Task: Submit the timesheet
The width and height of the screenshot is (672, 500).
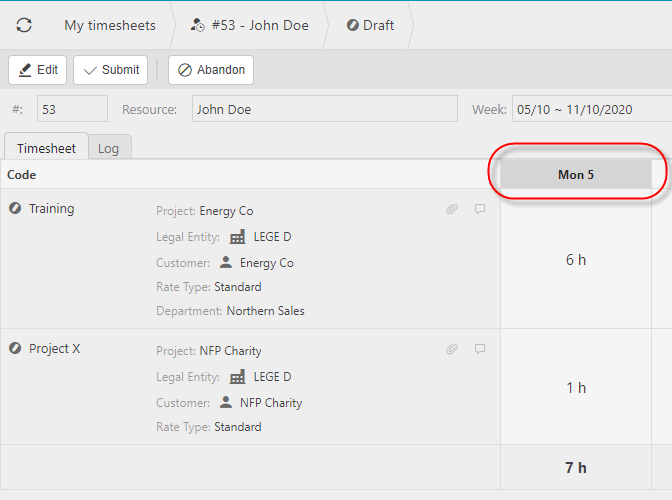Action: 111,70
